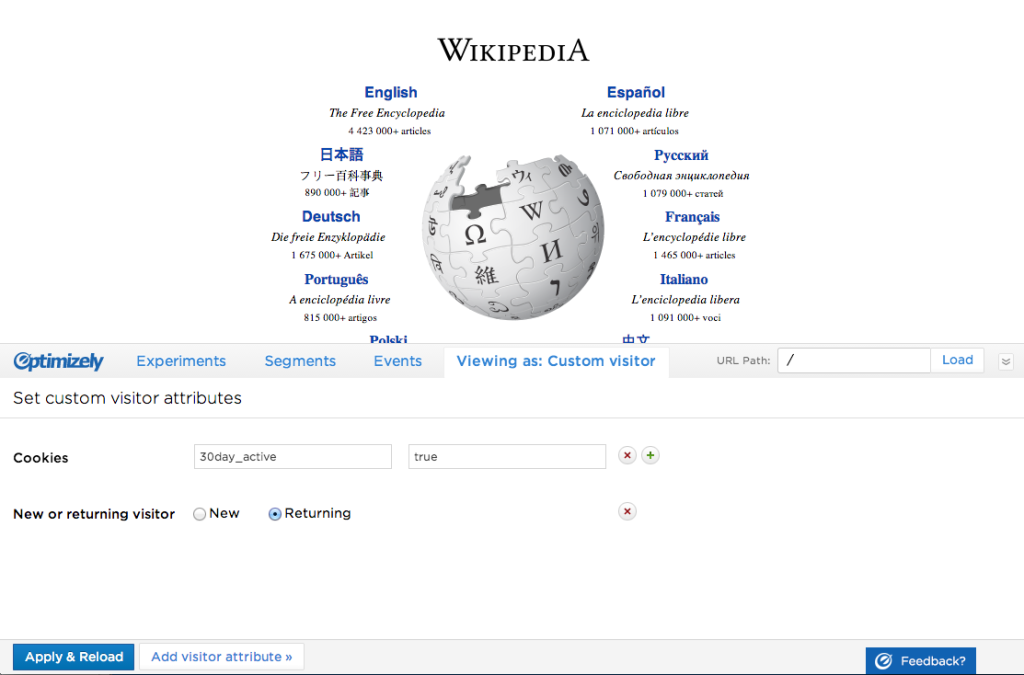Open the English Wikipedia link
Viewport: 1024px width, 675px height.
[x=391, y=92]
